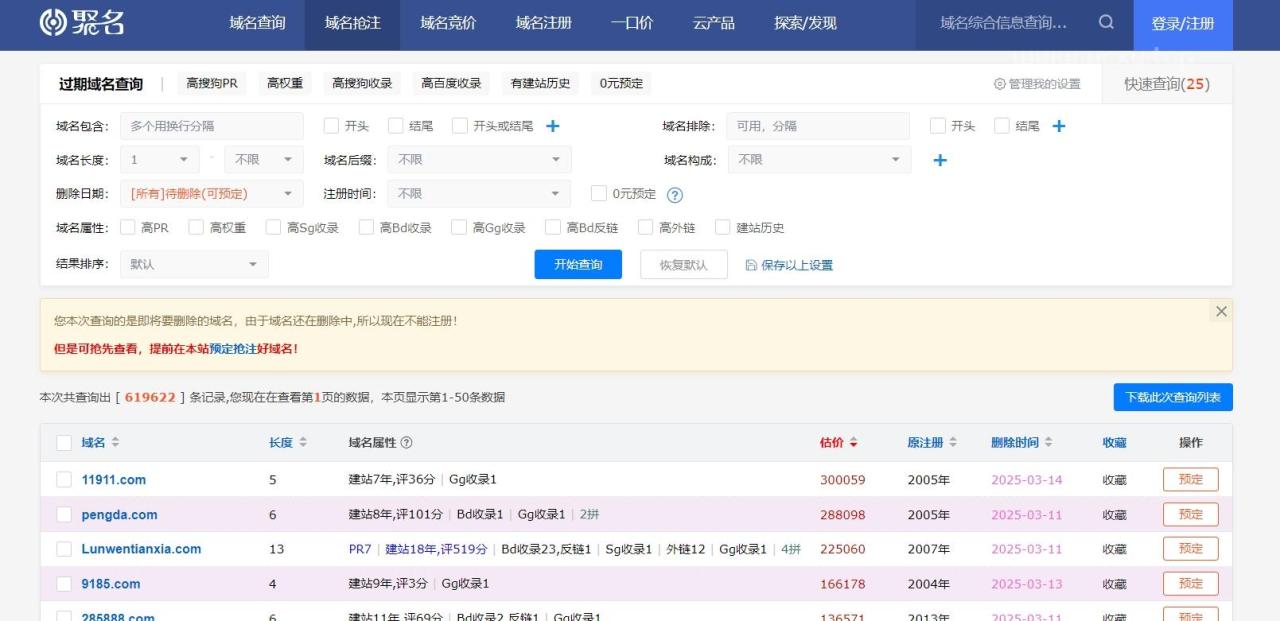1280x621 pixels.
Task: Click the 开始查询 button
Action: pos(578,264)
